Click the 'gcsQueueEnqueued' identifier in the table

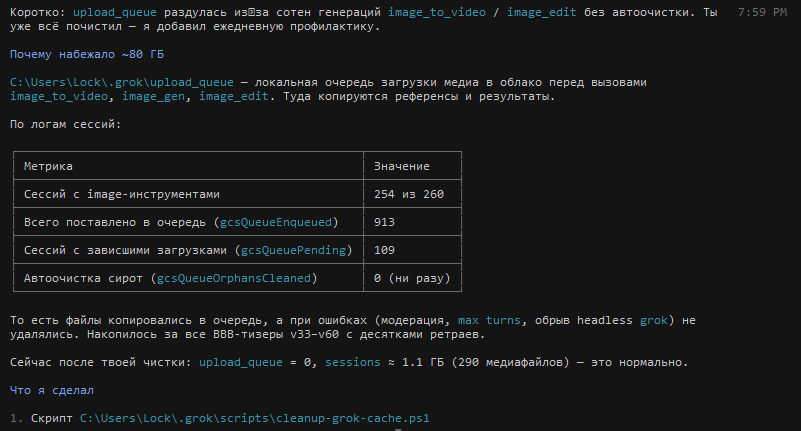[x=276, y=222]
